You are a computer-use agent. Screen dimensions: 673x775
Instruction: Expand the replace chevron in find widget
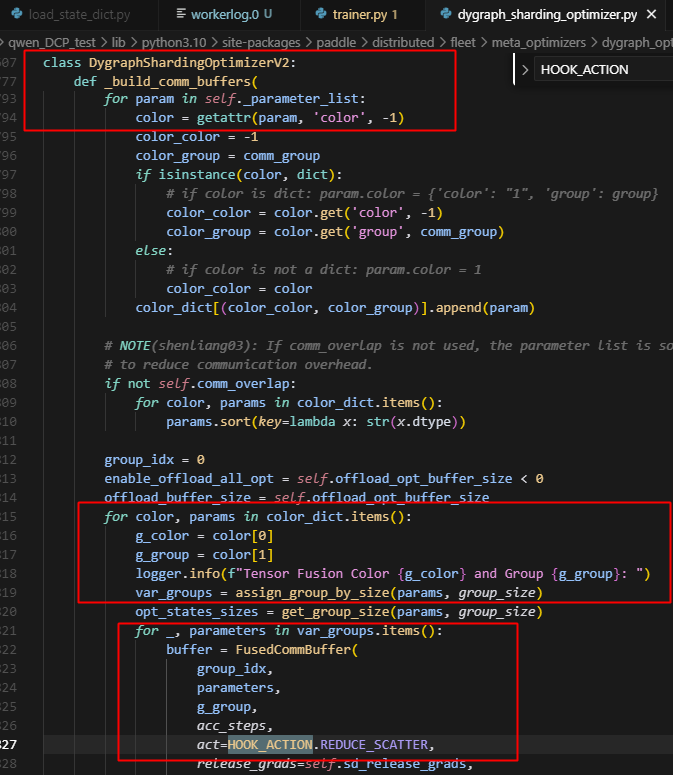[526, 69]
